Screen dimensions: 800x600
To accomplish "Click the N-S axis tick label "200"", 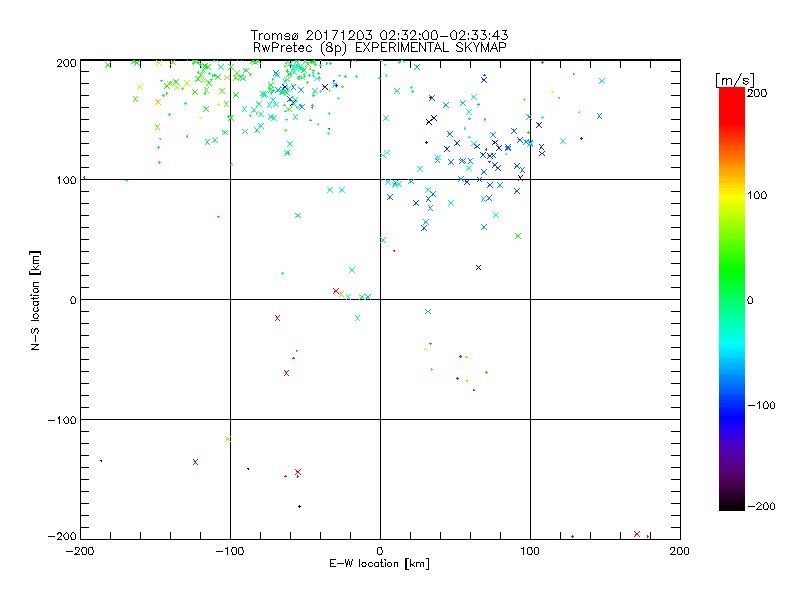I will (x=66, y=63).
